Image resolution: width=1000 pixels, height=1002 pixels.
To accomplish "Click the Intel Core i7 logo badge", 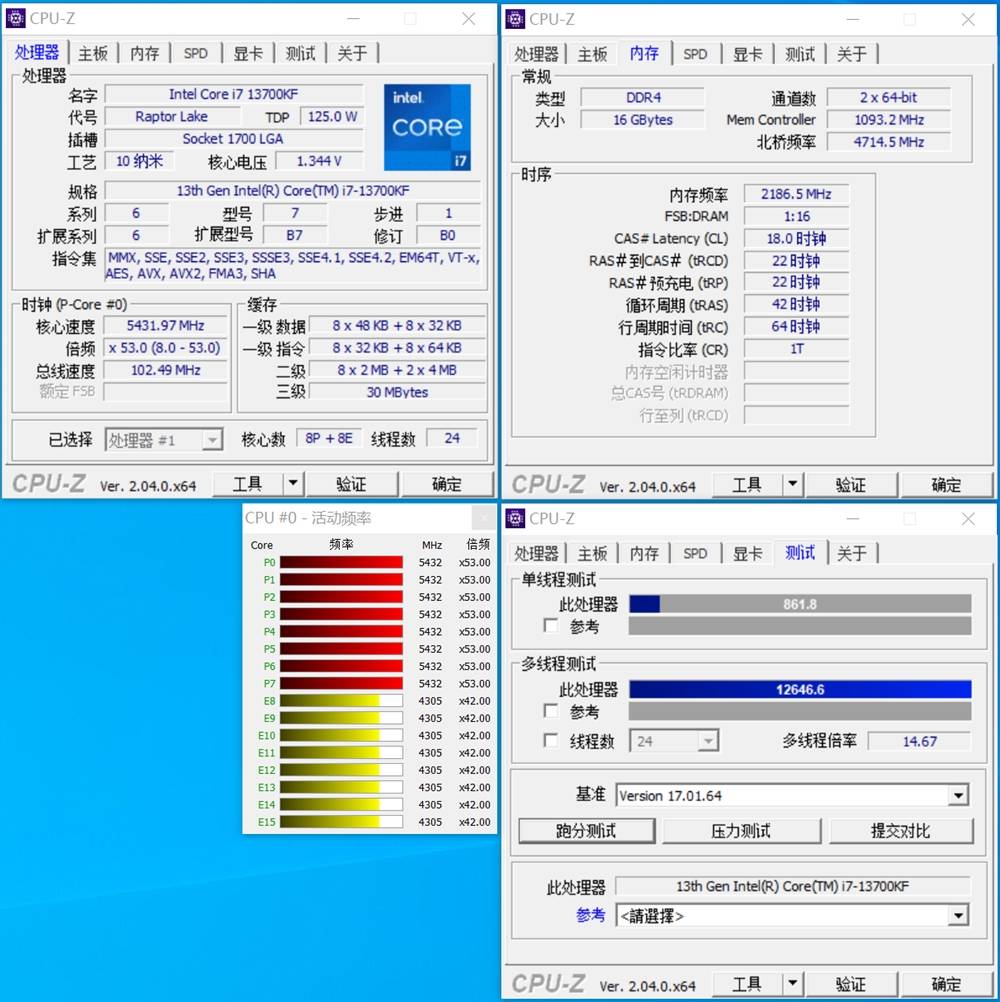I will (x=427, y=127).
